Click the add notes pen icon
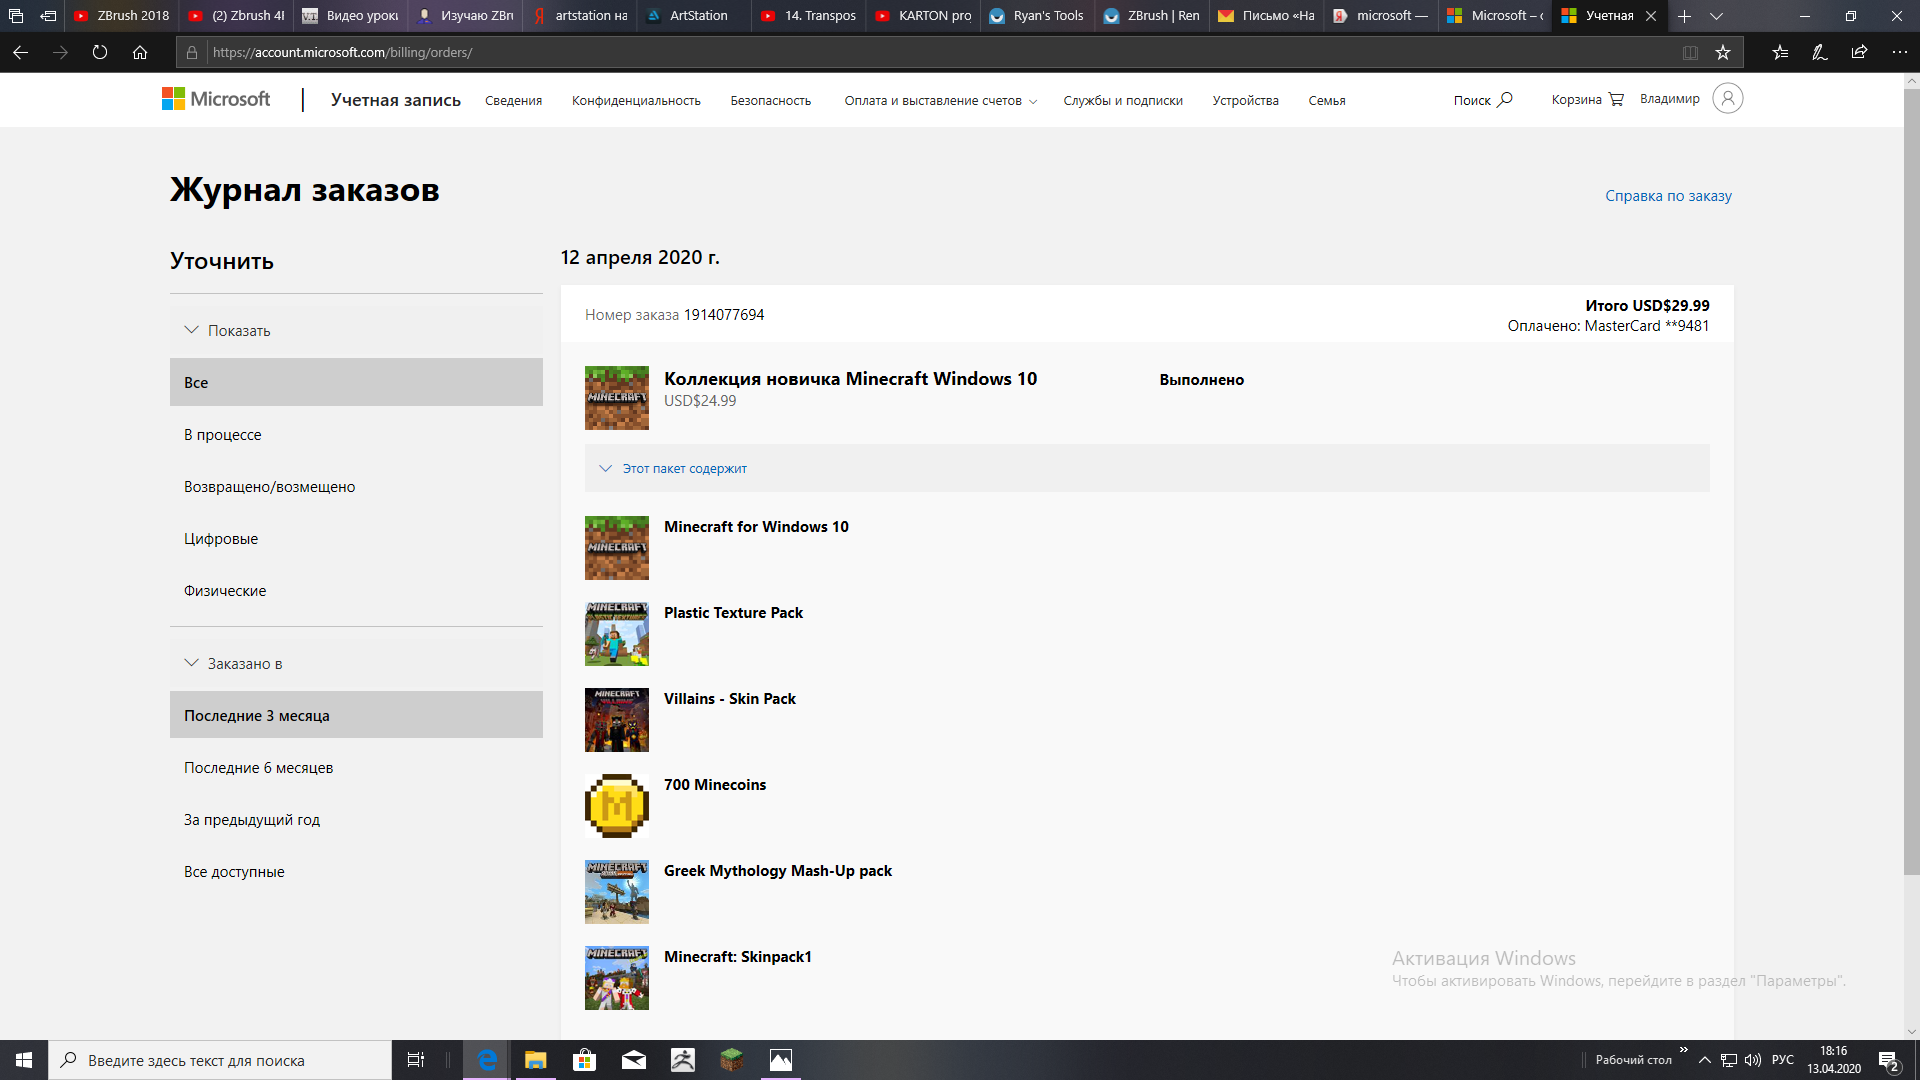The width and height of the screenshot is (1920, 1080). (x=1820, y=52)
